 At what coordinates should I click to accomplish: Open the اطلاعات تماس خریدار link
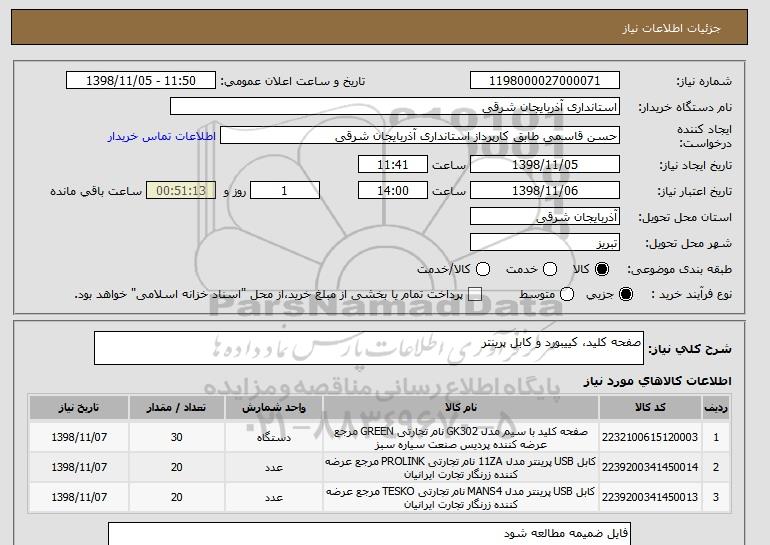click(162, 136)
